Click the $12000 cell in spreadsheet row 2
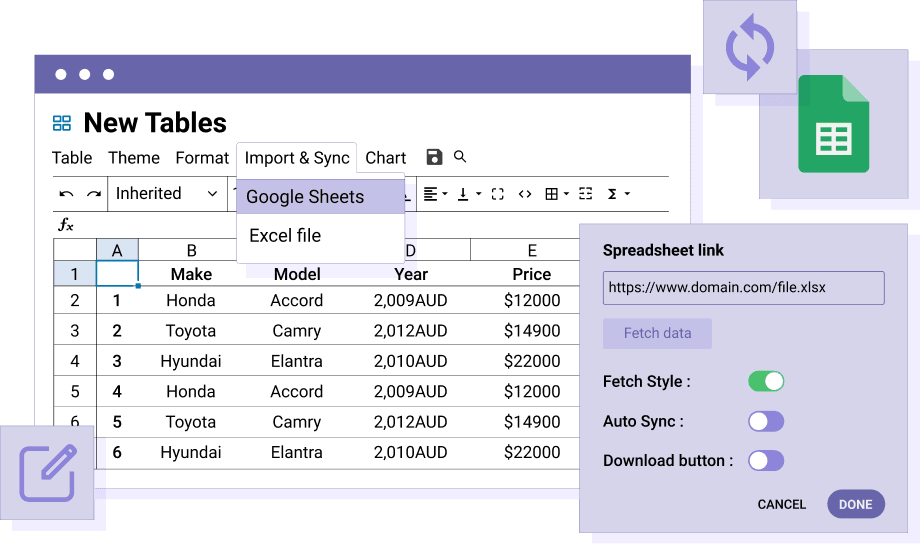920x544 pixels. click(532, 300)
